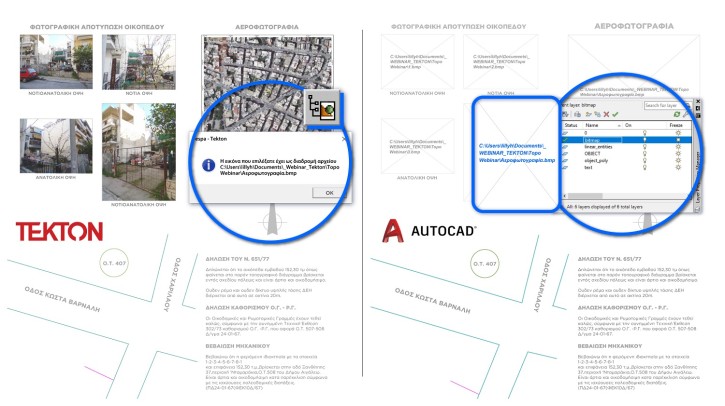Screen dimensions: 725x406
Task: Click the status icon of layer 0
Action: coord(565,133)
